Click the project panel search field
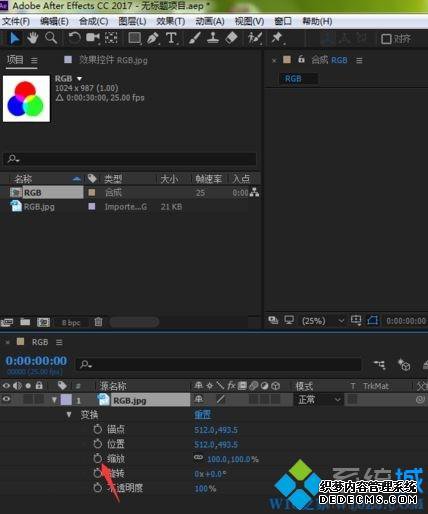The image size is (428, 514). coord(130,159)
